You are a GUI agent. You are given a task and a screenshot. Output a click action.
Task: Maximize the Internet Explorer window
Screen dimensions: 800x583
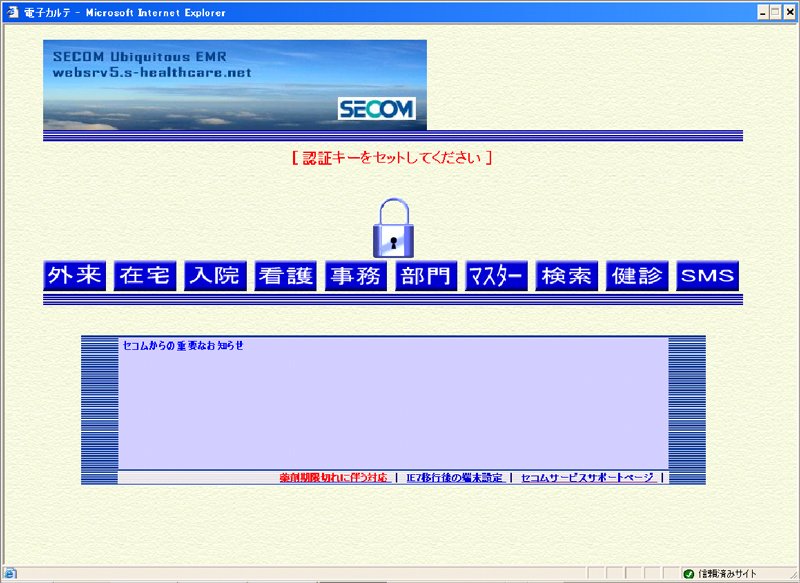[x=776, y=13]
